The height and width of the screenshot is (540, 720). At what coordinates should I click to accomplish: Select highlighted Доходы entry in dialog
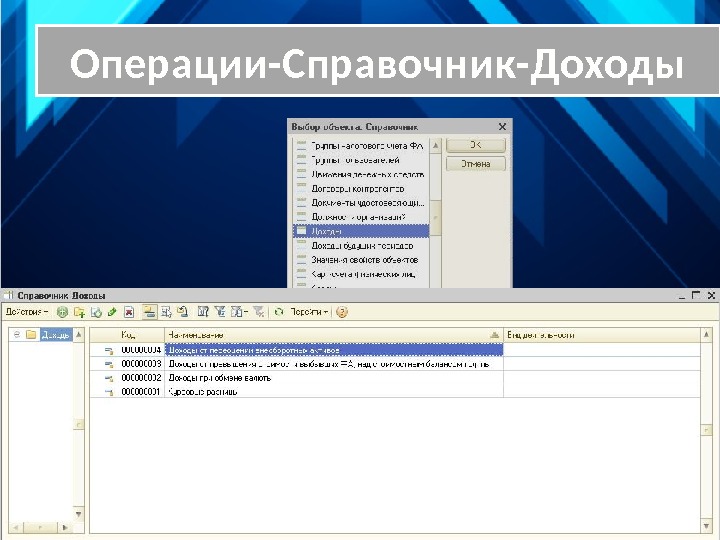pos(361,231)
